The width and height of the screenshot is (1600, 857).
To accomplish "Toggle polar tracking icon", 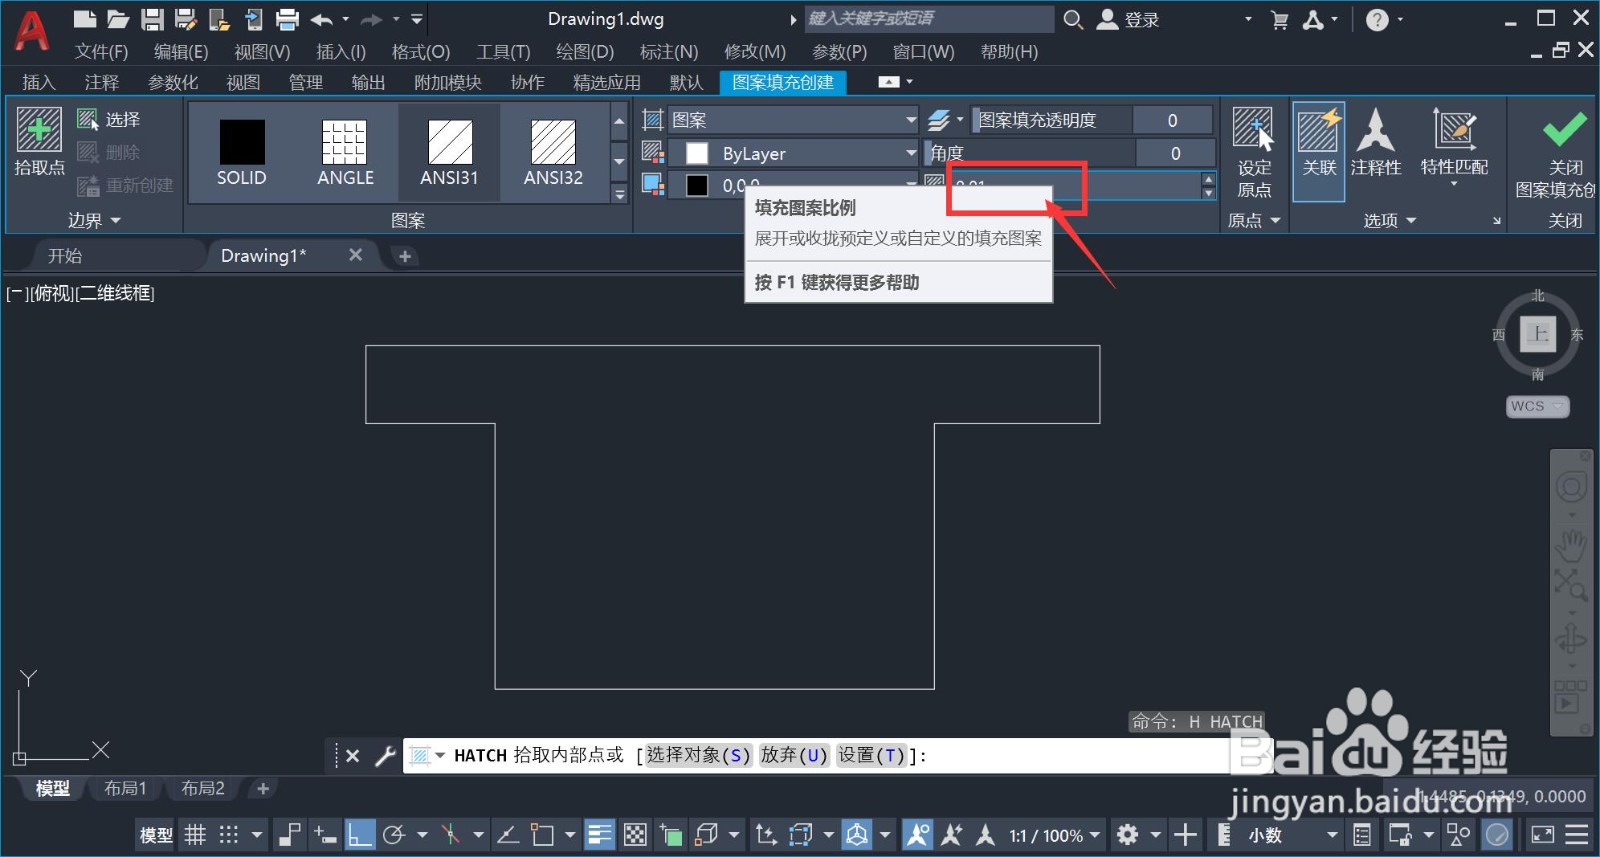I will point(393,834).
